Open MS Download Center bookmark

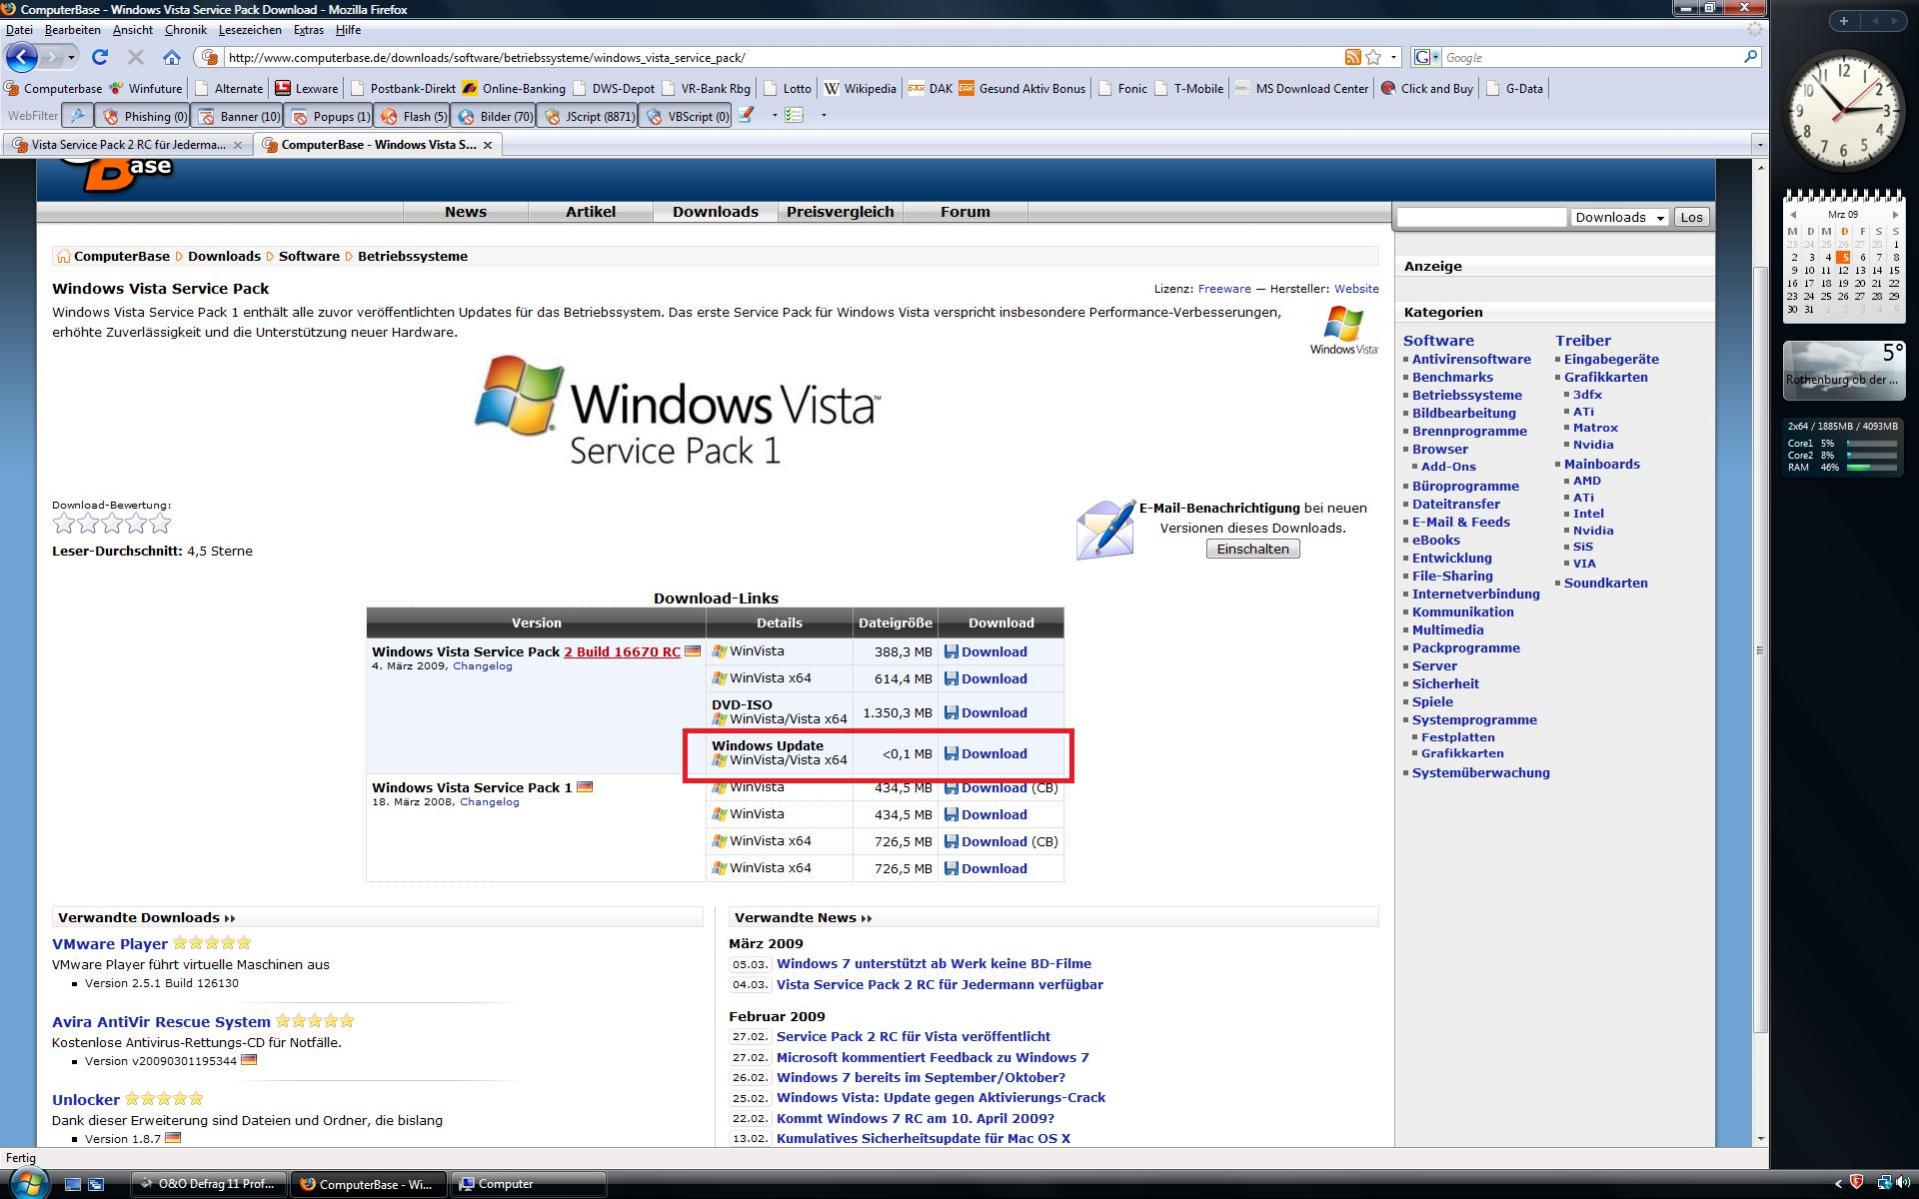pos(1302,88)
